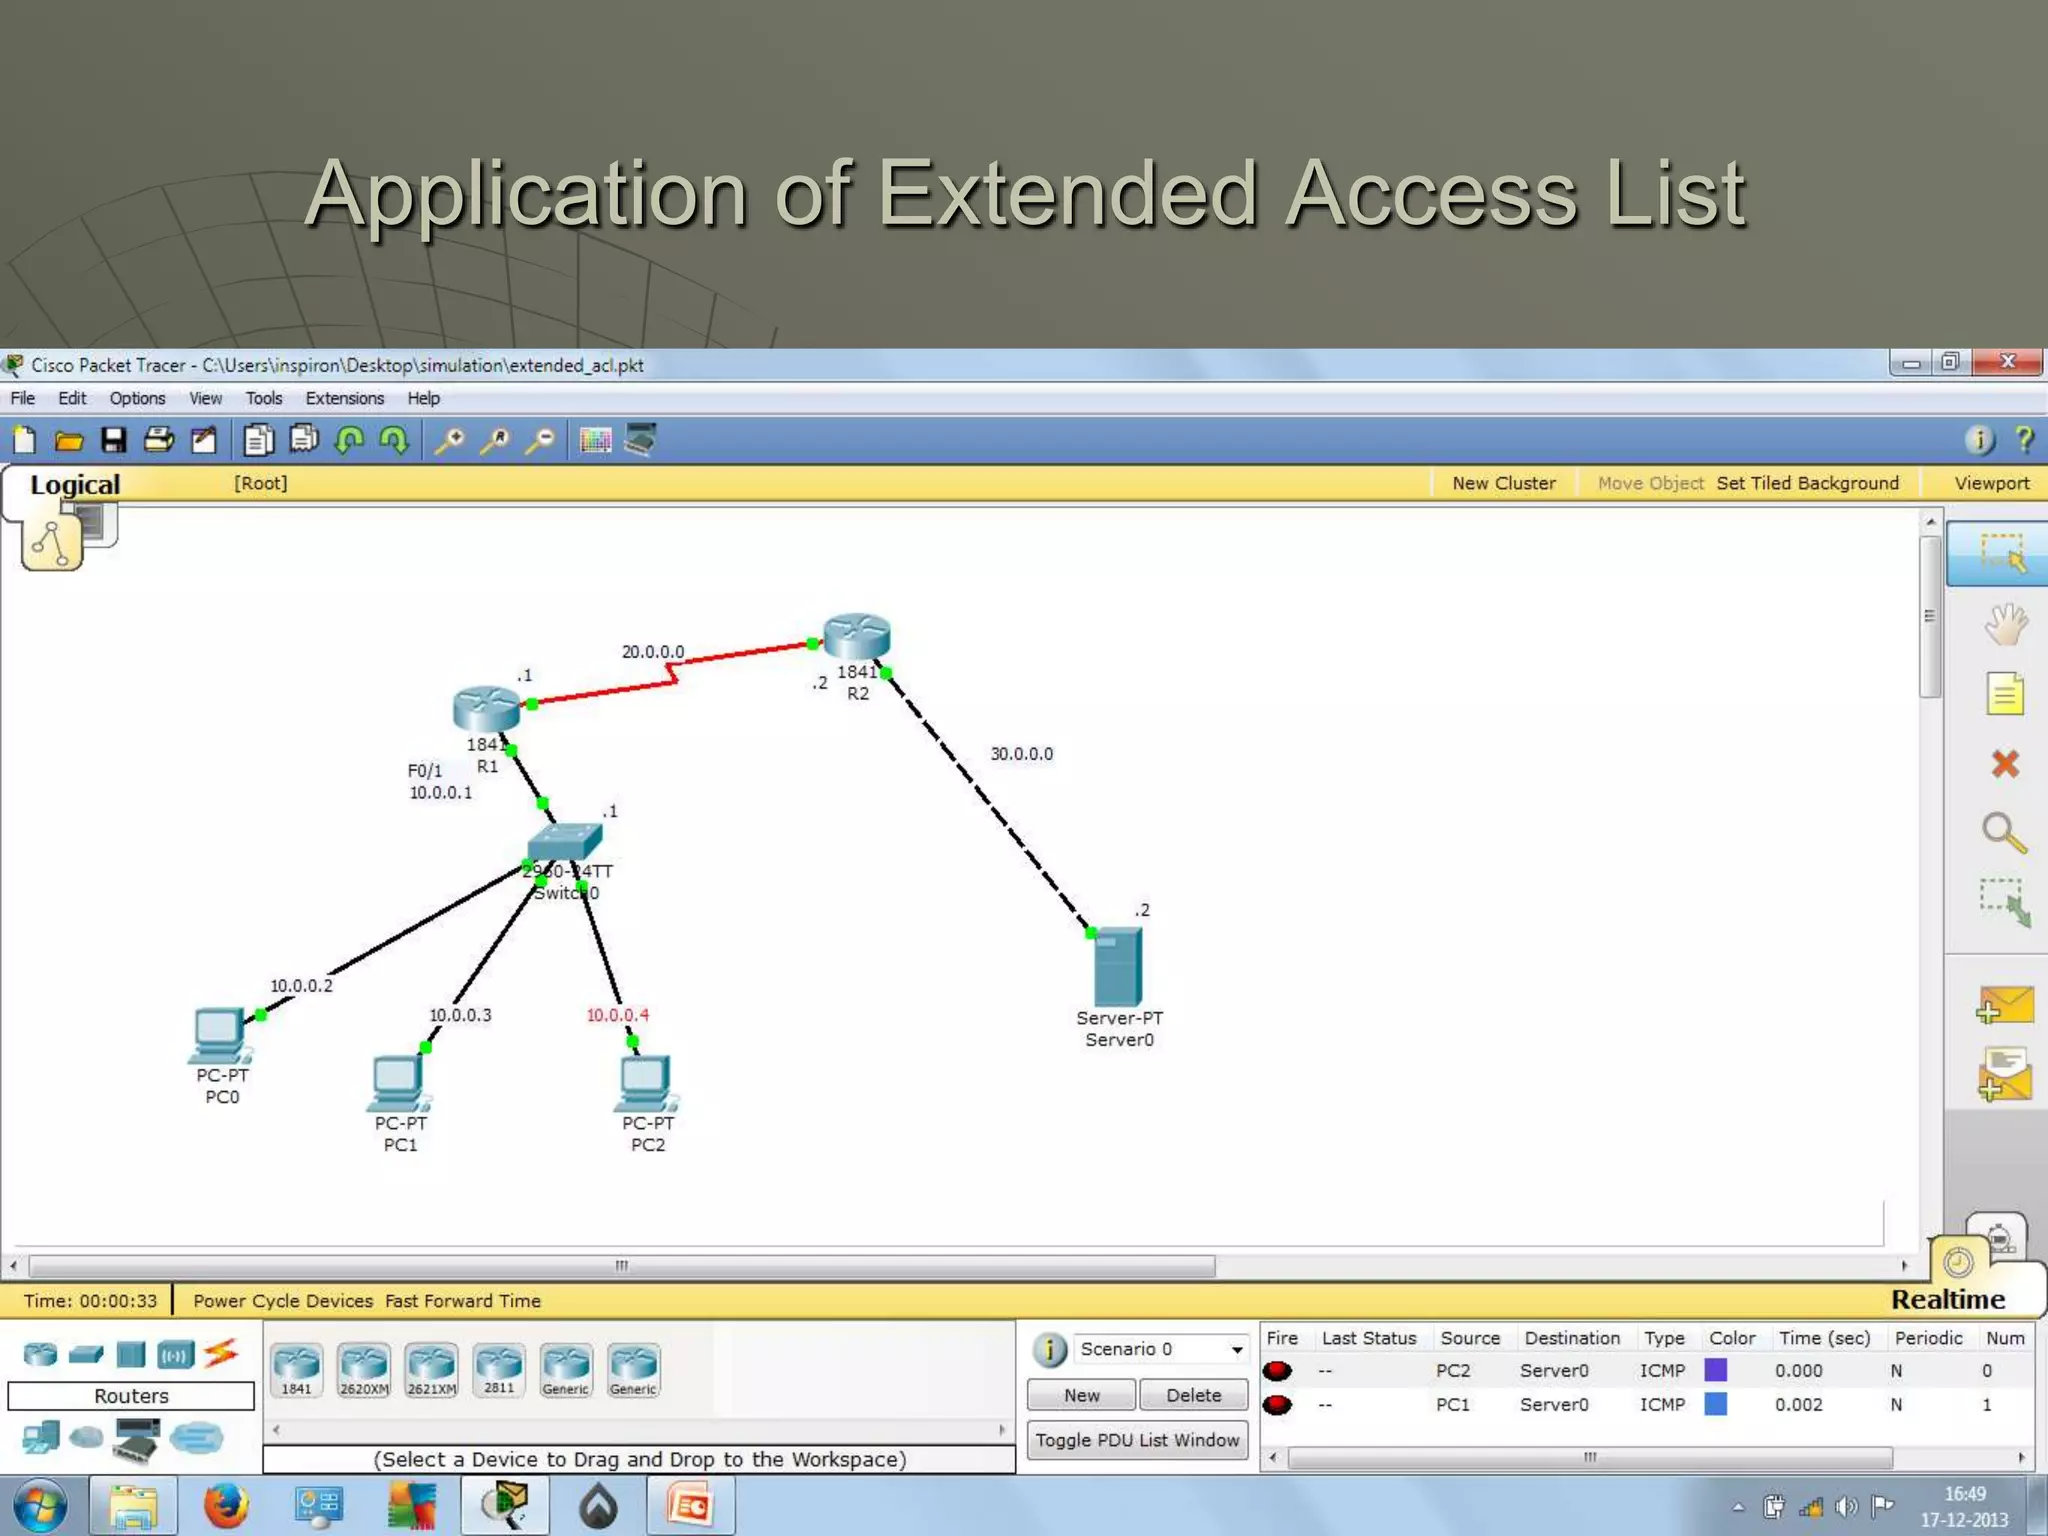This screenshot has height=1536, width=2048.
Task: Pick the 2811 router model
Action: point(499,1370)
